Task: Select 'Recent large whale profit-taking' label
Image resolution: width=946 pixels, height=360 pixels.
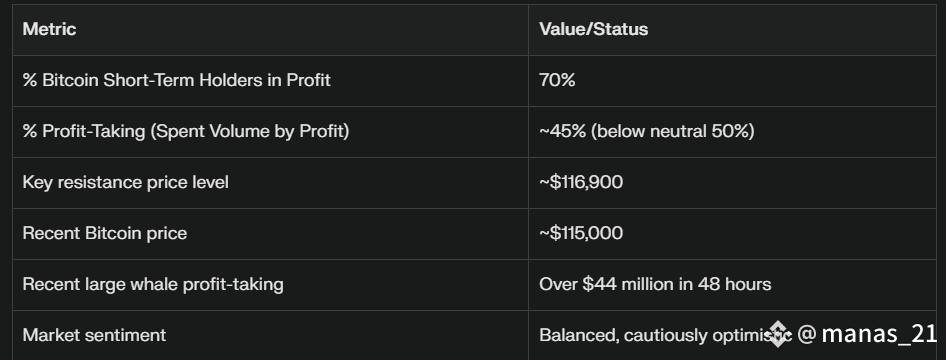Action: click(153, 284)
